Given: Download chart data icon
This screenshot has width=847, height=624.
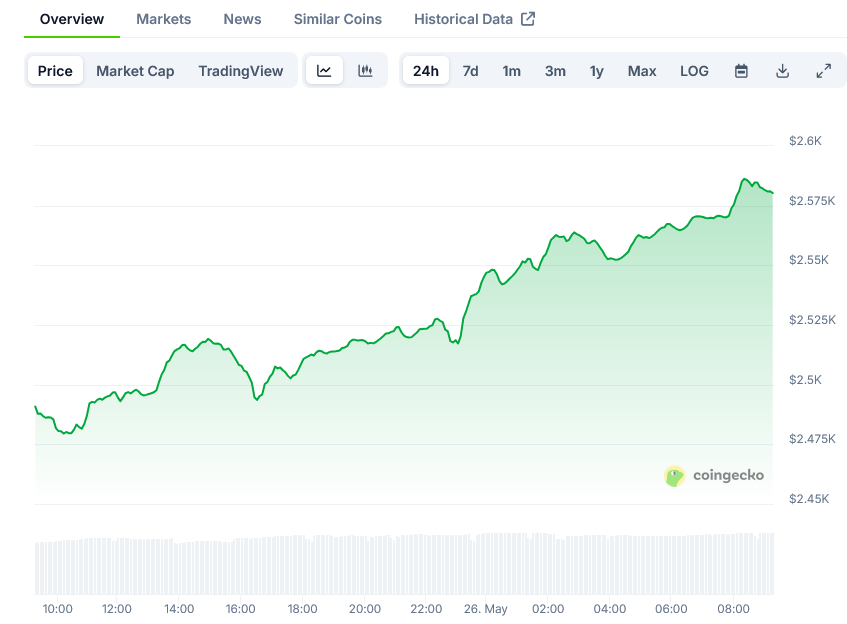Looking at the screenshot, I should tap(782, 71).
